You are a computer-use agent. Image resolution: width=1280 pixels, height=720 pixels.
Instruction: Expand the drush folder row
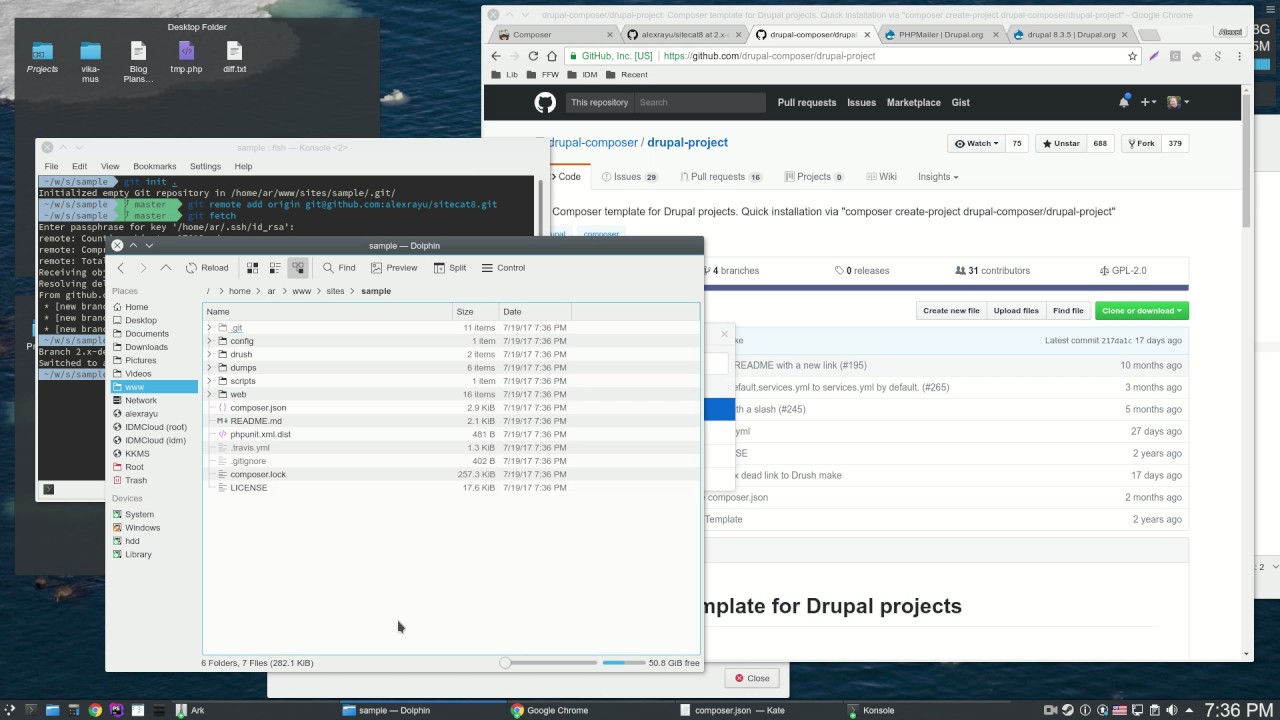tap(210, 354)
